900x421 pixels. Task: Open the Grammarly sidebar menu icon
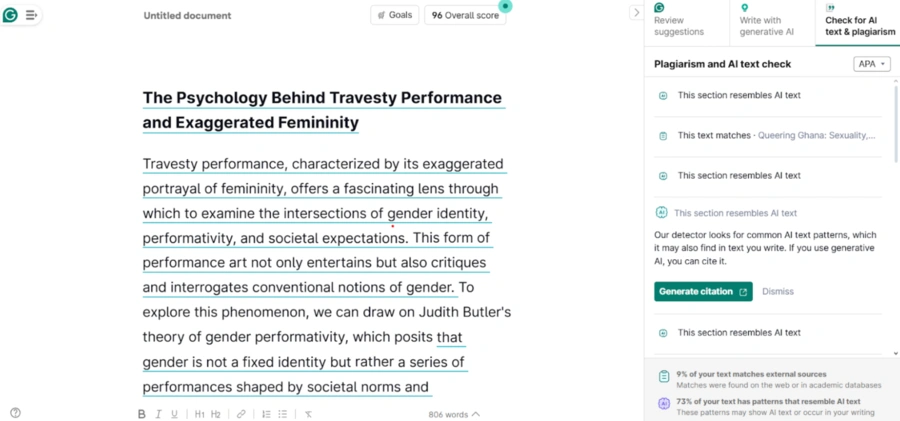[x=31, y=15]
